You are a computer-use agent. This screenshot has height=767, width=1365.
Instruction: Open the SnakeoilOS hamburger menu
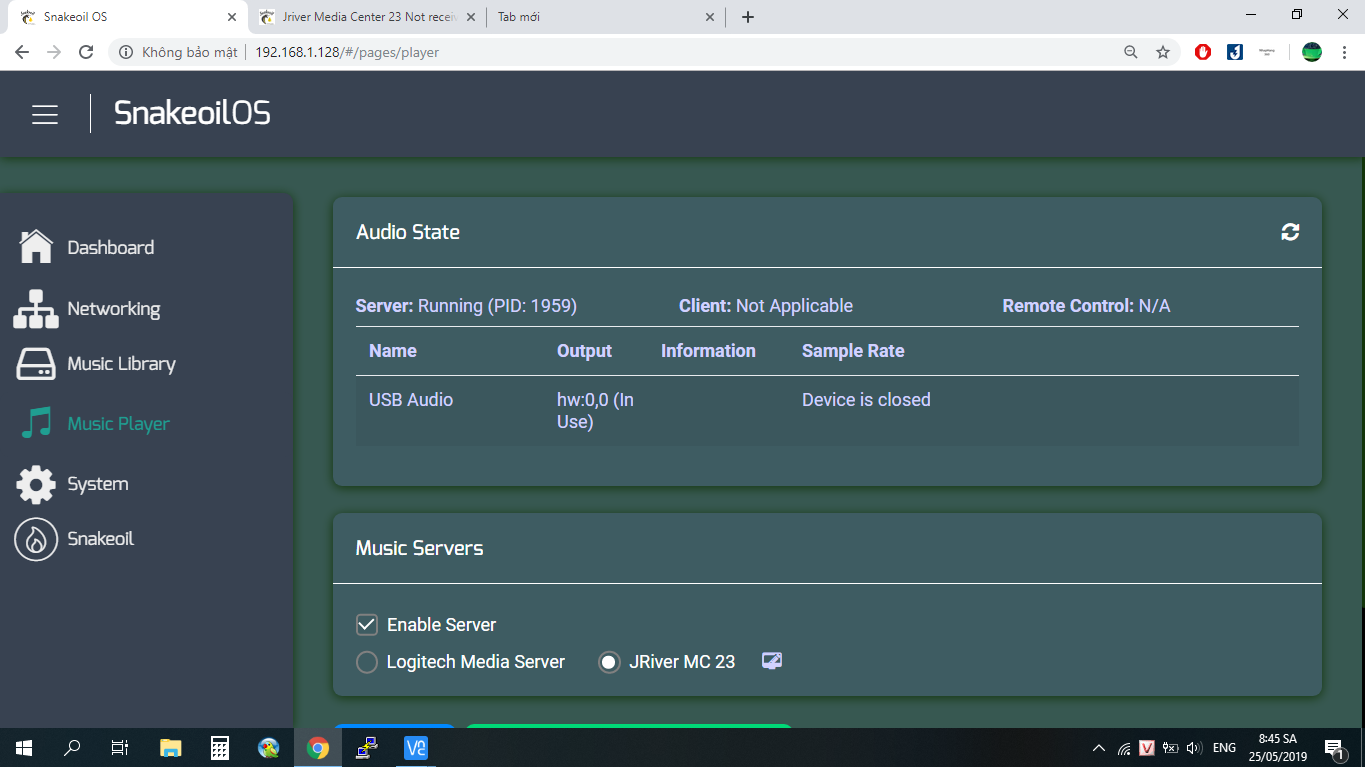coord(45,115)
